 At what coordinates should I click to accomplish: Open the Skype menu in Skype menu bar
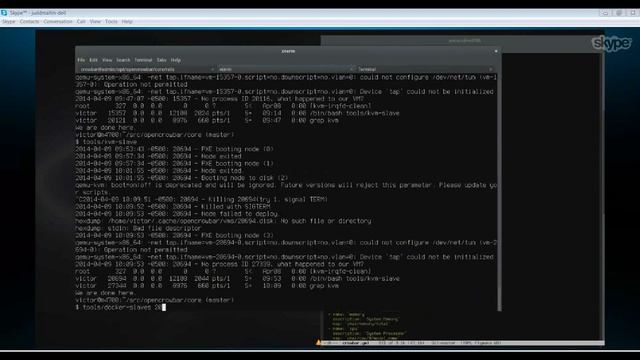pyautogui.click(x=9, y=22)
